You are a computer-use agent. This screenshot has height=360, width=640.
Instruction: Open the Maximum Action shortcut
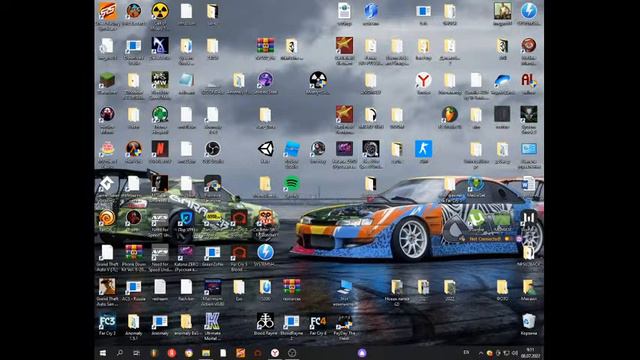[212, 287]
